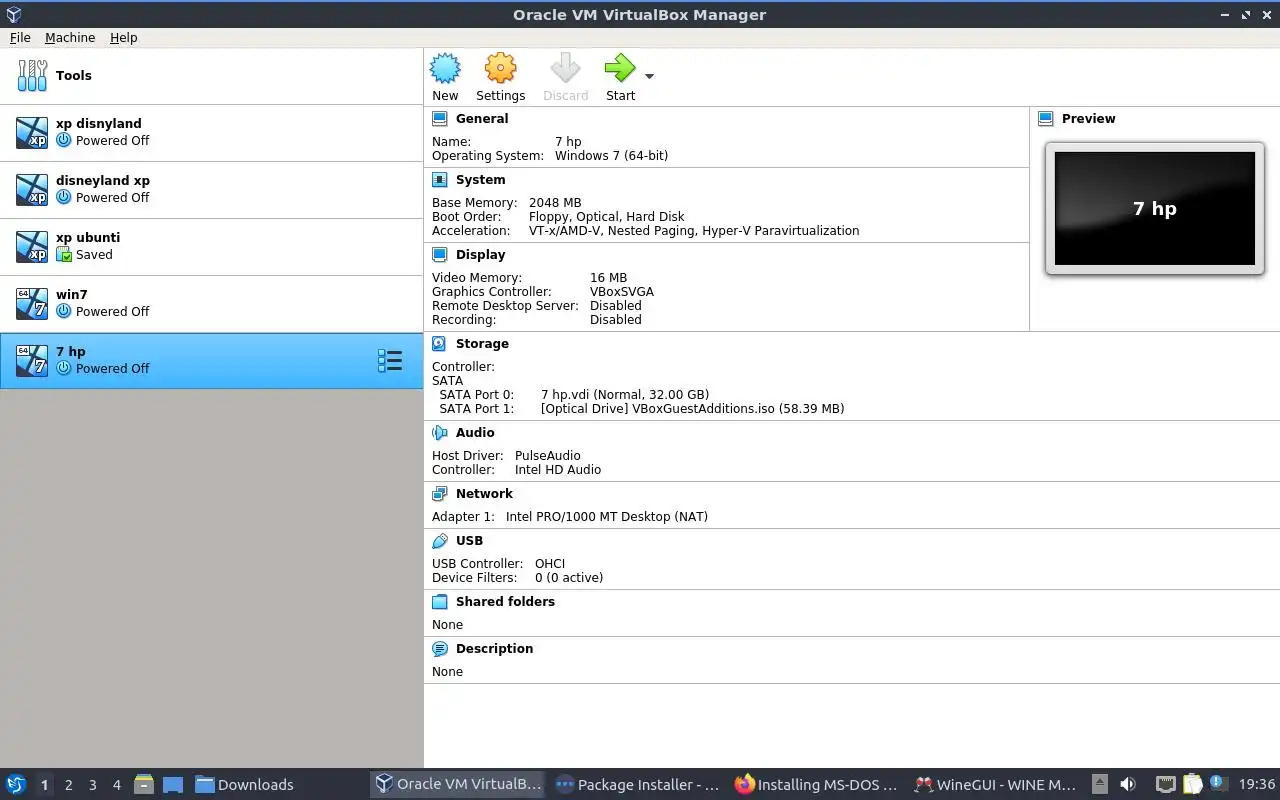Screen dimensions: 1280x800
Task: Open the File menu
Action: (20, 37)
